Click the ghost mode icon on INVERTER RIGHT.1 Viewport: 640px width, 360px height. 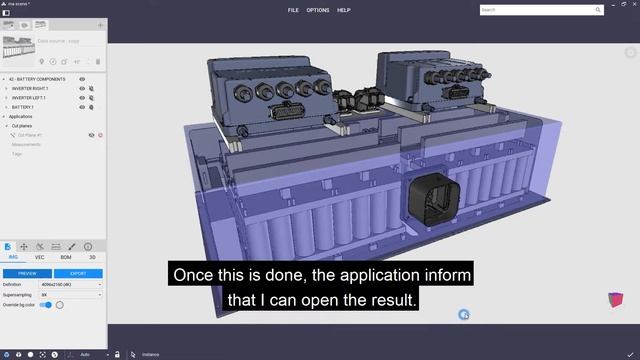pos(91,89)
